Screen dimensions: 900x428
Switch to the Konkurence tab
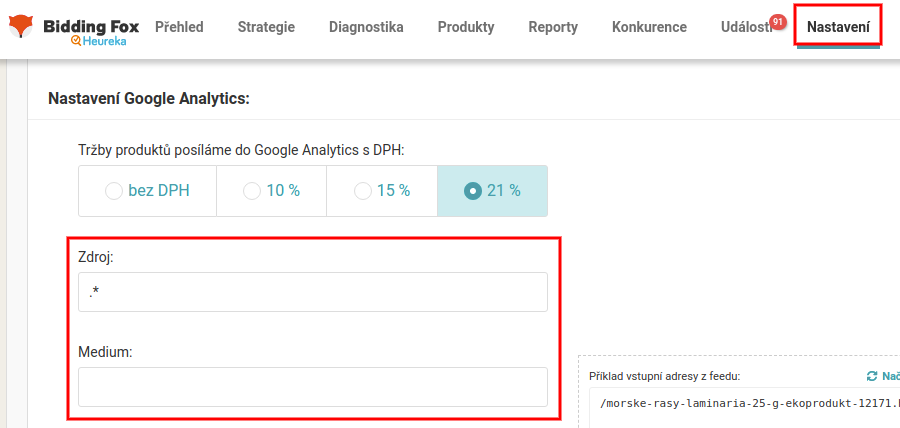click(x=649, y=27)
